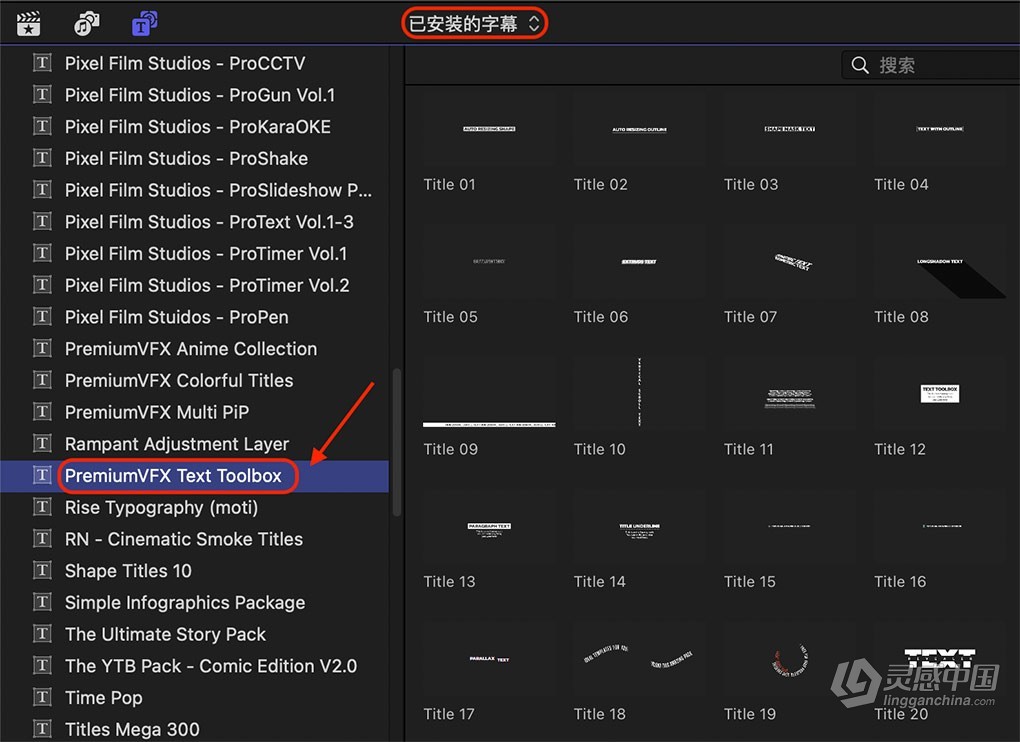This screenshot has width=1020, height=742.
Task: Open the Photos and Audio sidebar icon
Action: 87,23
